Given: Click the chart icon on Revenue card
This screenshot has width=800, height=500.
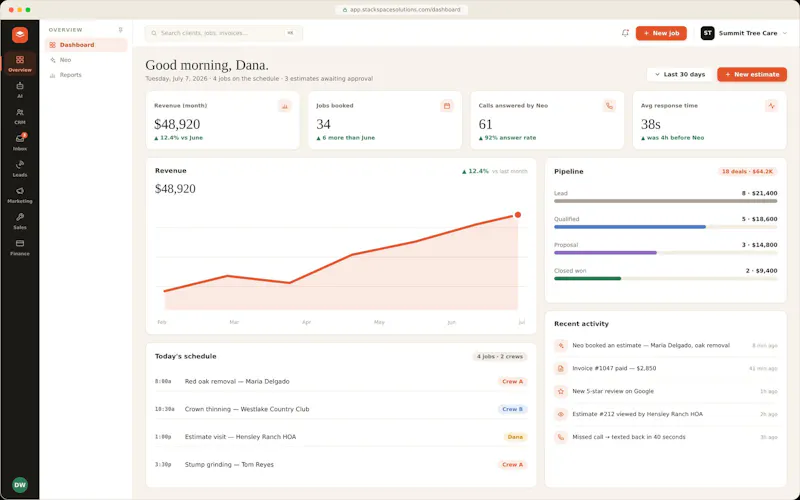Looking at the screenshot, I should [x=285, y=106].
